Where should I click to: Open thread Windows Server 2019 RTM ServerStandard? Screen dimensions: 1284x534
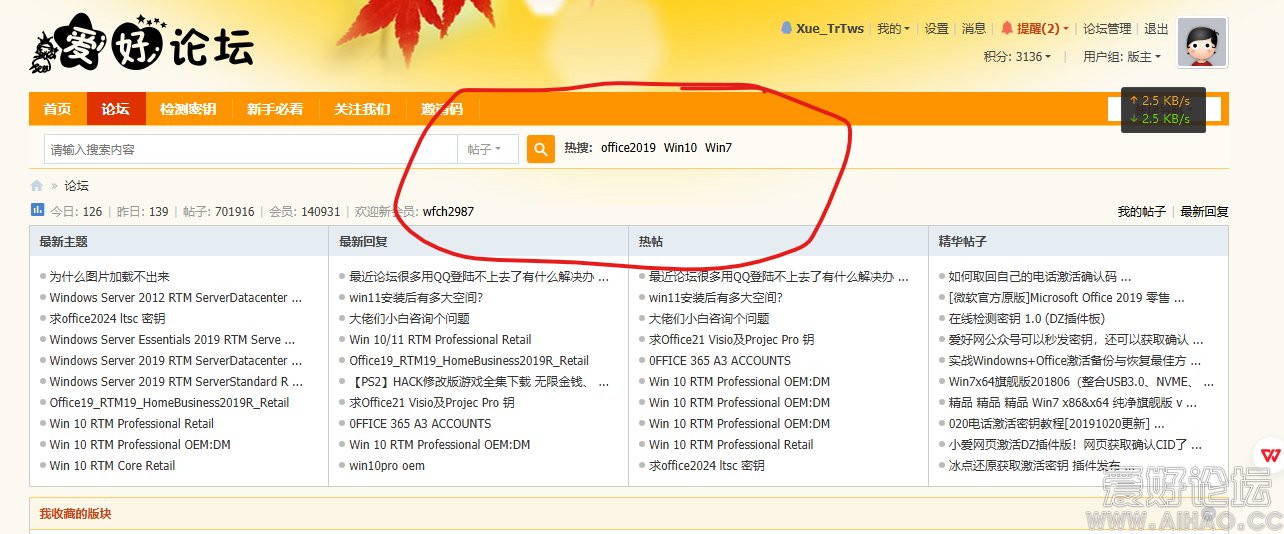click(176, 382)
